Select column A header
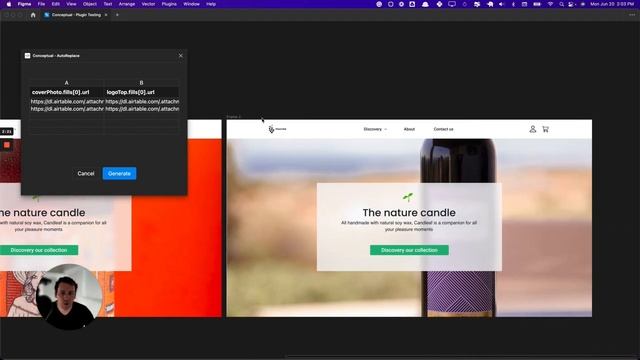Viewport: 640px width, 360px height. 67,83
